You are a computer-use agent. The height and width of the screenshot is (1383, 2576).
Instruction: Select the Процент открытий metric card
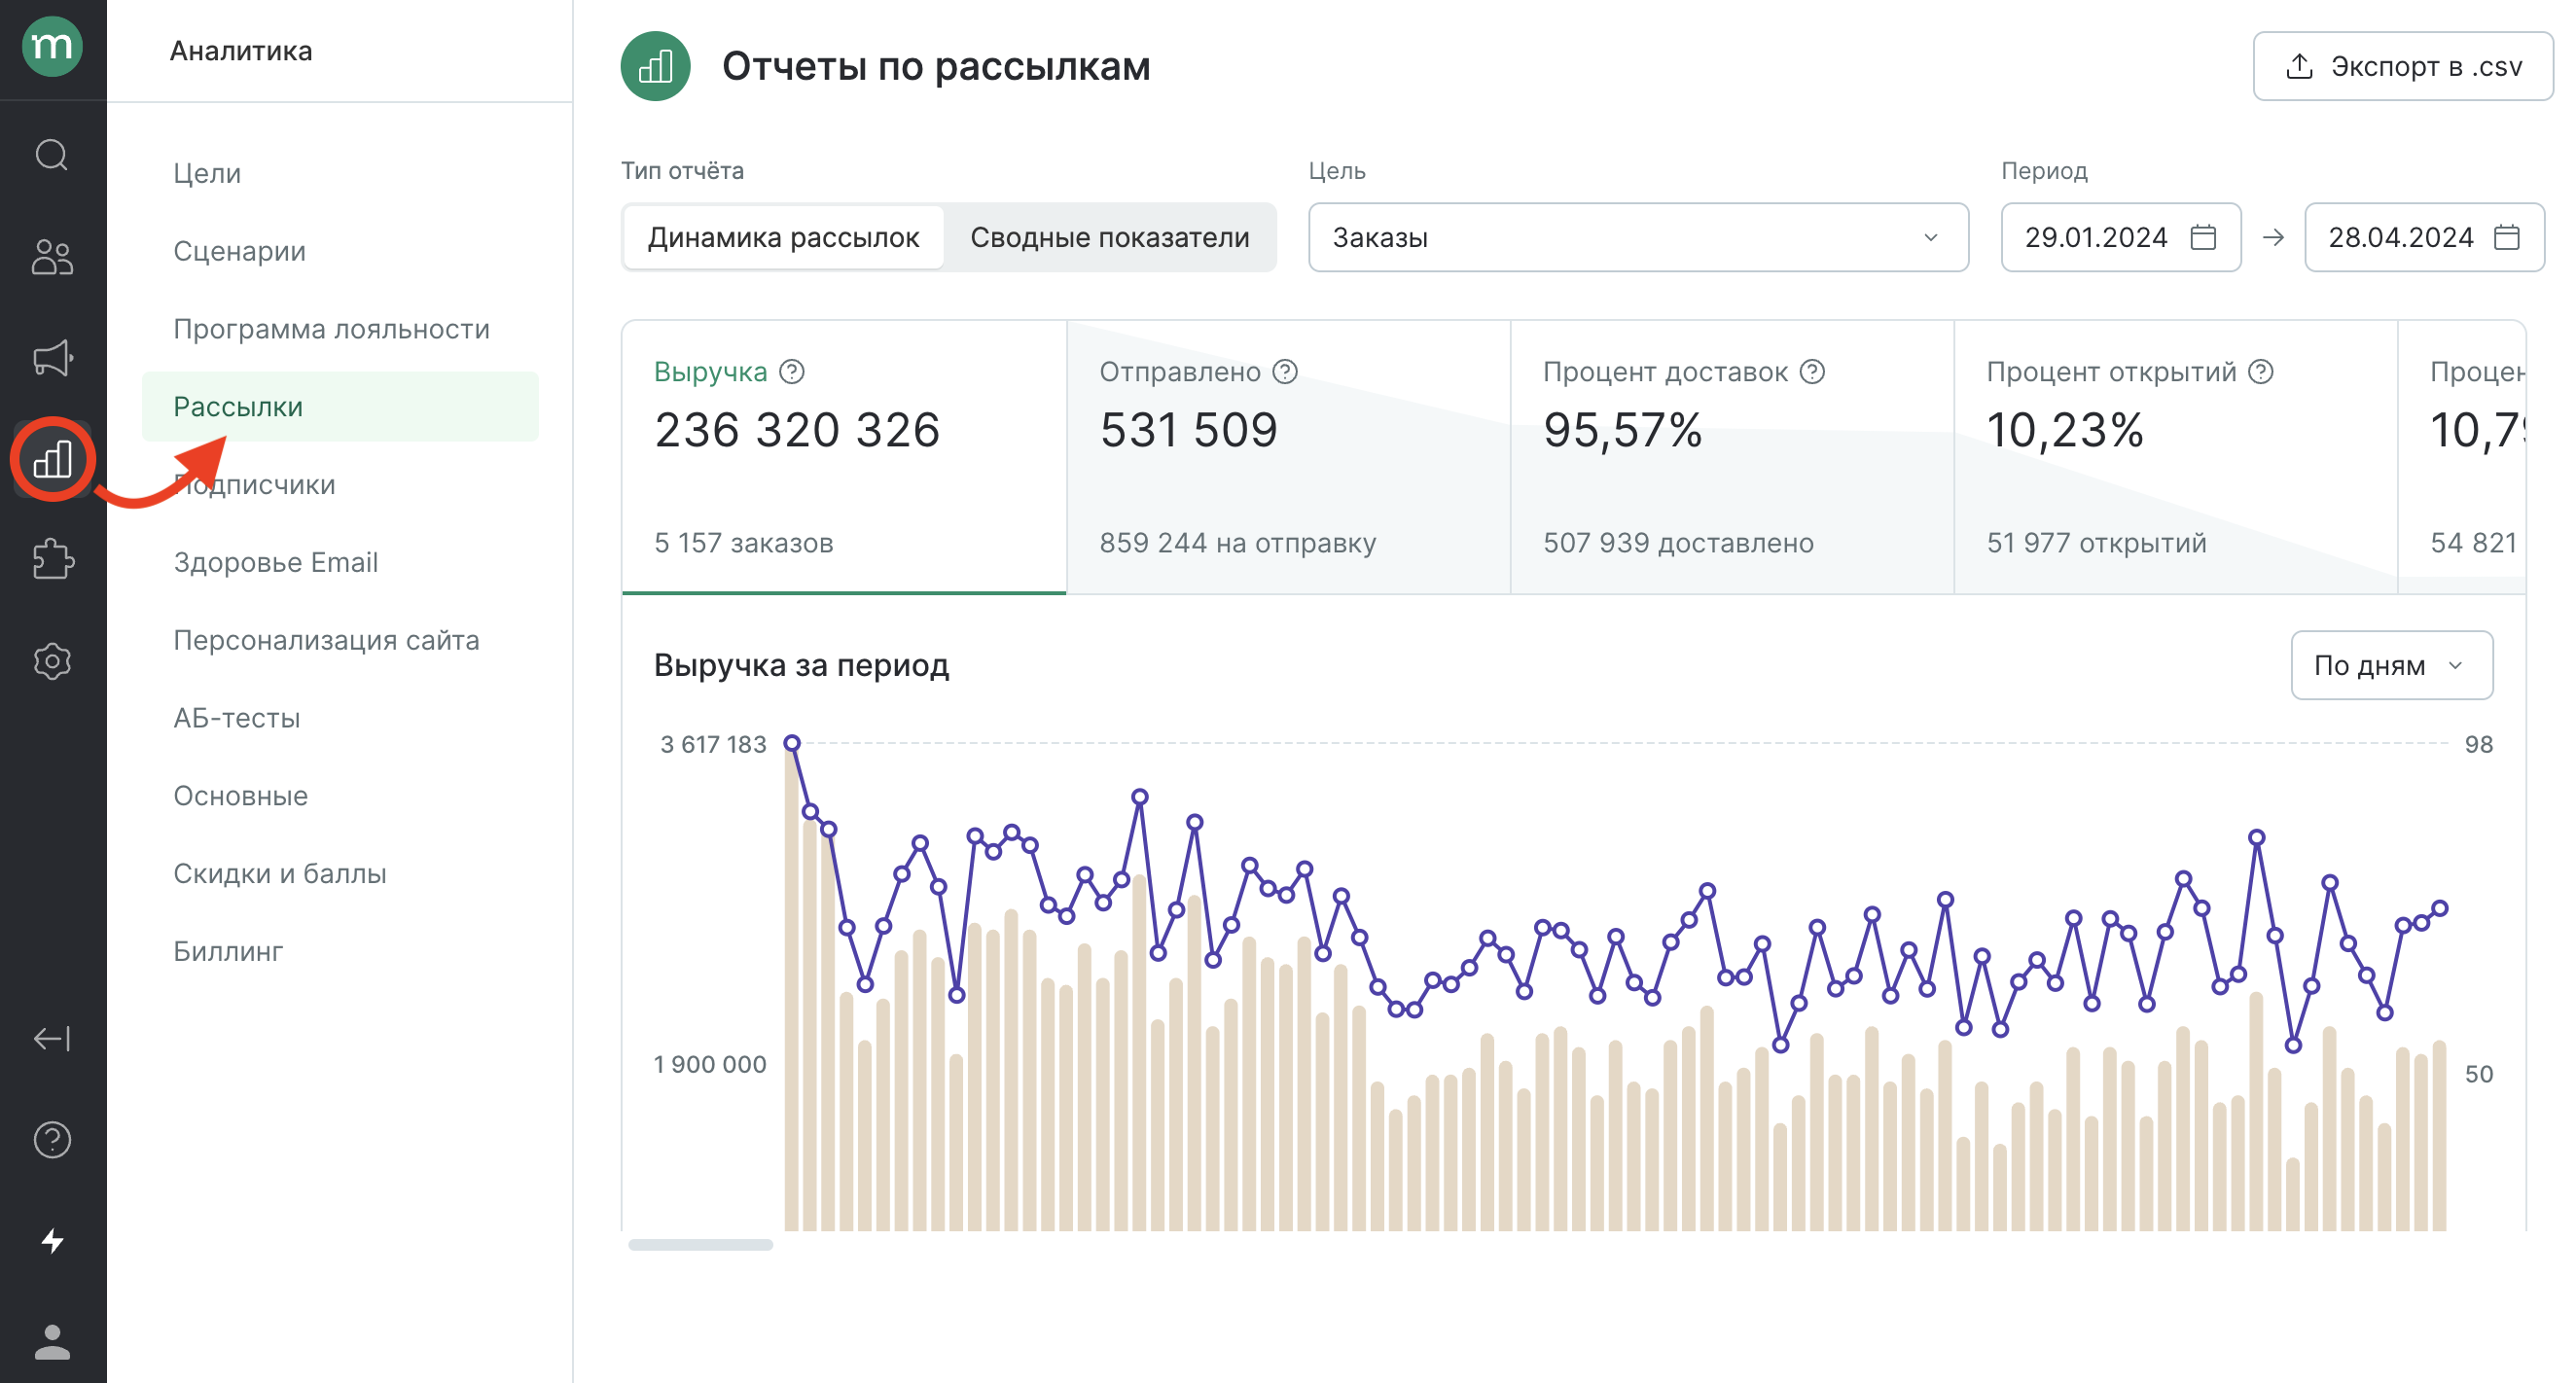(x=2176, y=457)
